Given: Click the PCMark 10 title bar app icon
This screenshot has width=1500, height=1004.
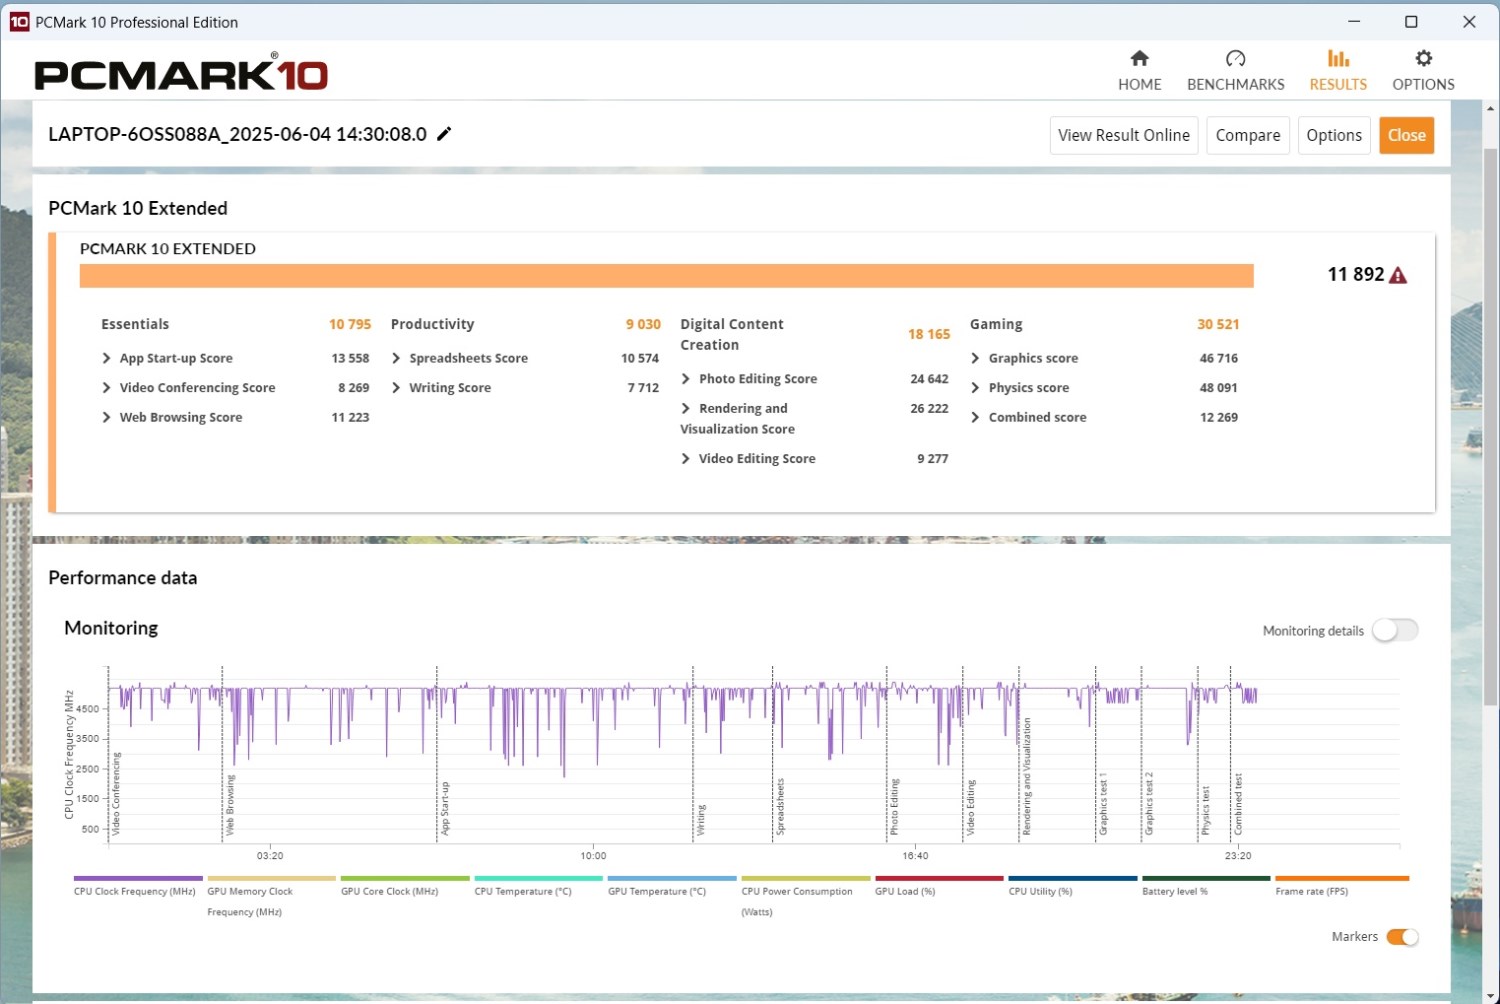Looking at the screenshot, I should coord(19,22).
